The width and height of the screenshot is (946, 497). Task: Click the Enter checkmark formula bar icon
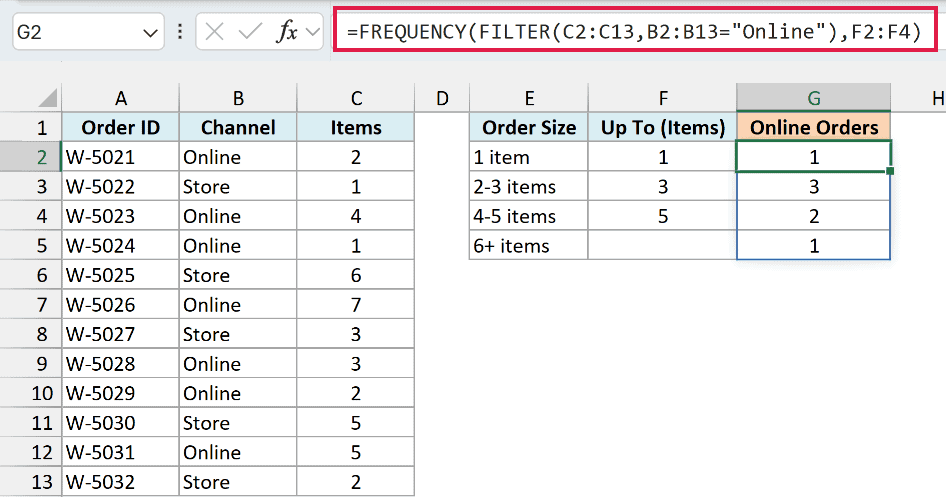250,31
